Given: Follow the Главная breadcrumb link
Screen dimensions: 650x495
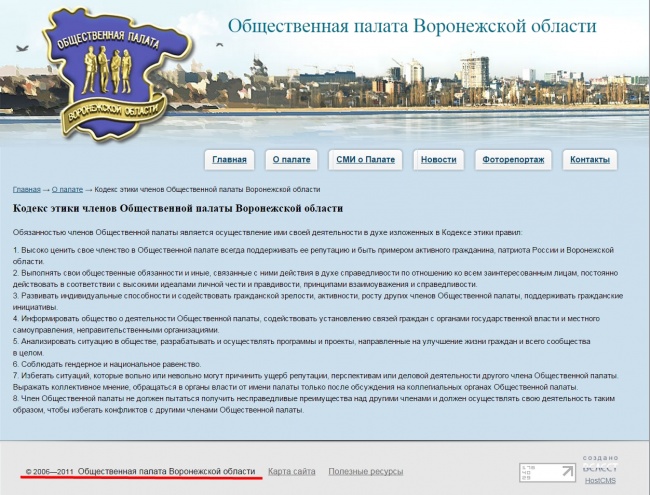Looking at the screenshot, I should [27, 189].
